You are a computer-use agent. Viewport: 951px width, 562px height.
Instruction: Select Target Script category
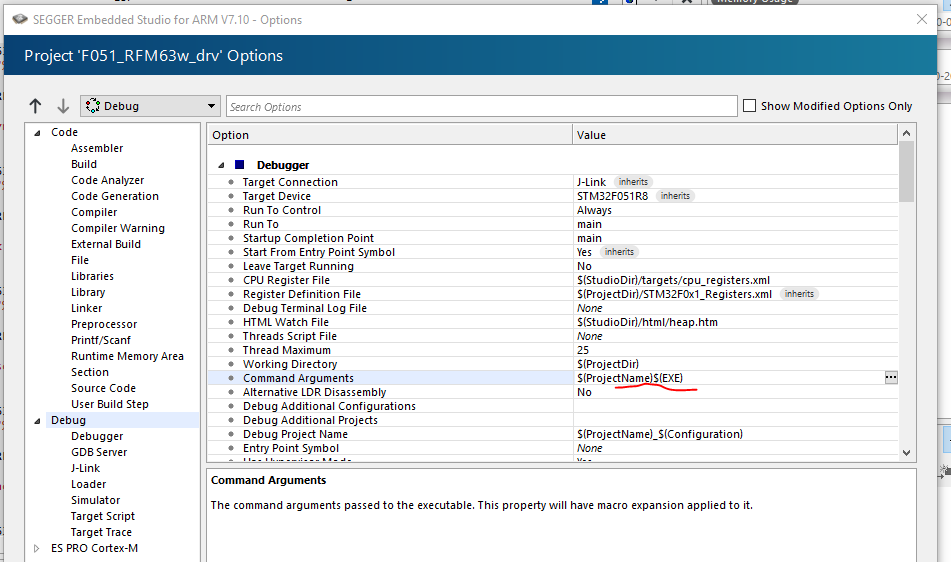(x=102, y=517)
